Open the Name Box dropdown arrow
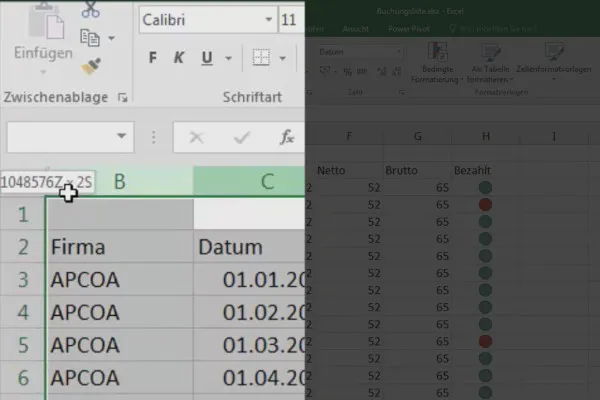This screenshot has height=400, width=600. (x=122, y=136)
